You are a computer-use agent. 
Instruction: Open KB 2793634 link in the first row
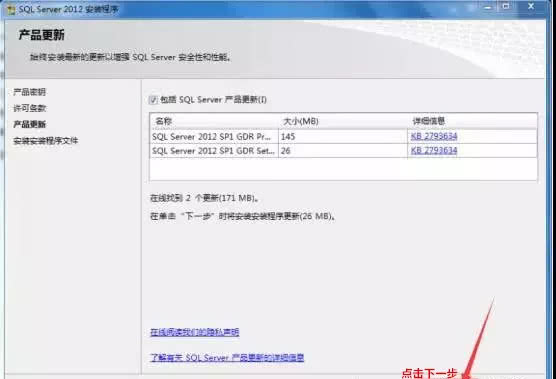pos(434,136)
